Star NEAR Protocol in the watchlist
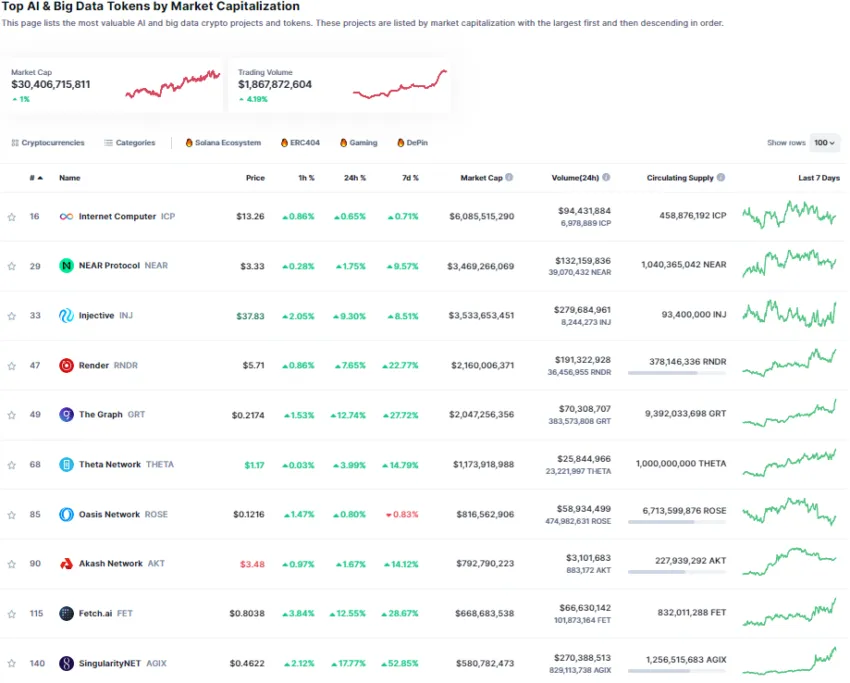The image size is (850, 683). click(x=11, y=266)
